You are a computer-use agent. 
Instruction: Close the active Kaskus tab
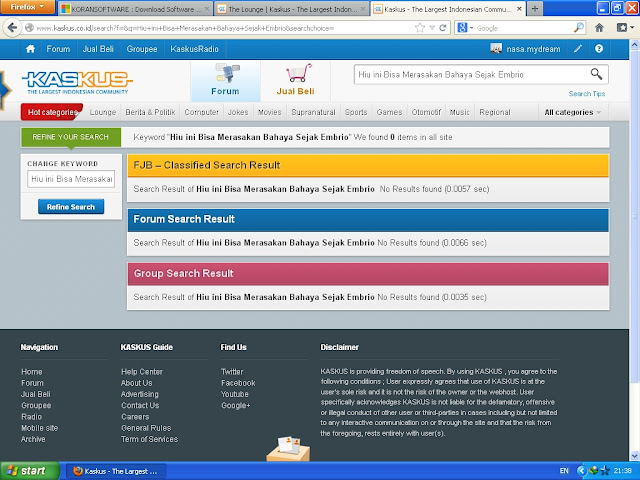click(x=519, y=9)
